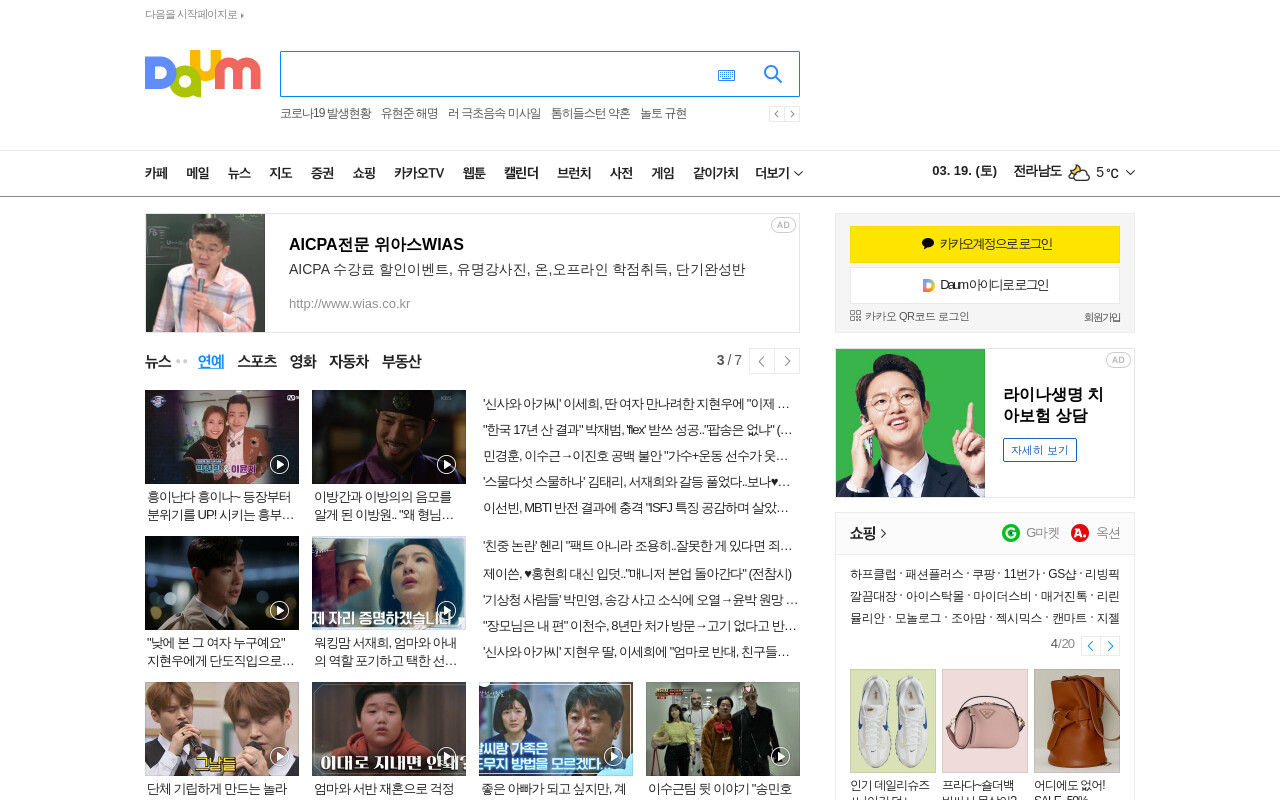Open 뉴스 in navigation bar
Image resolution: width=1280 pixels, height=800 pixels.
[x=239, y=173]
